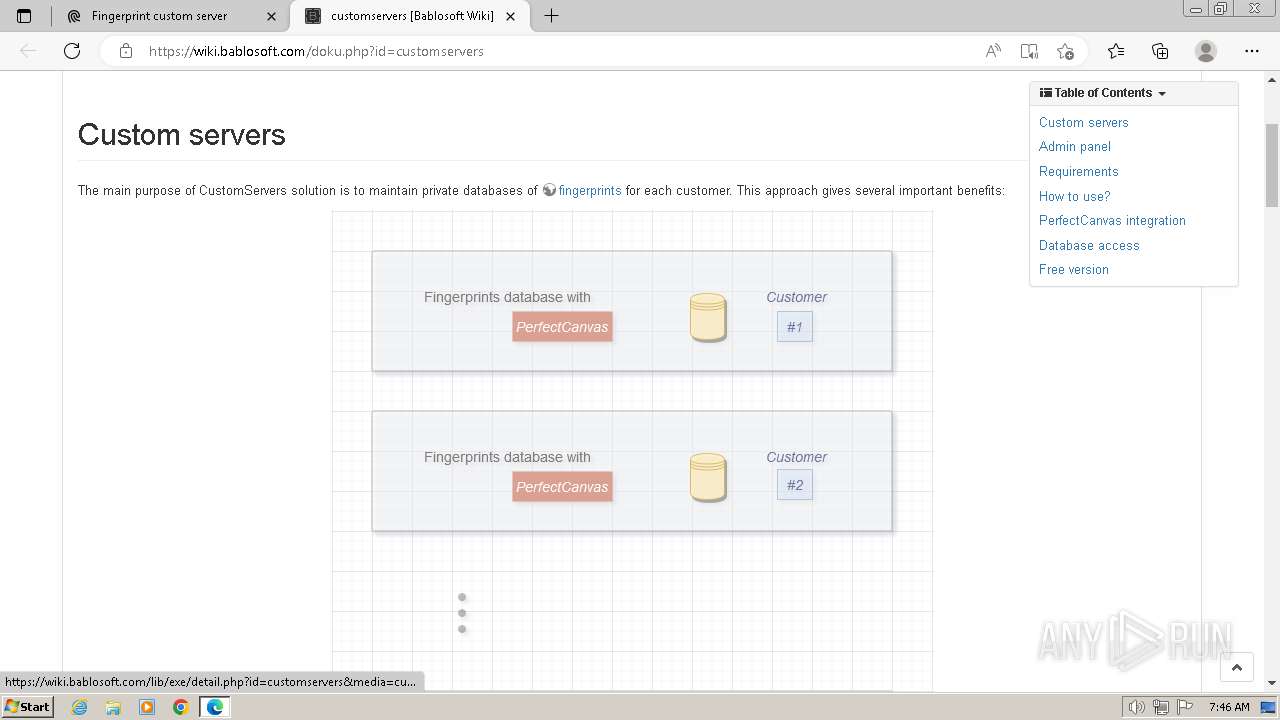The width and height of the screenshot is (1280, 720).
Task: Close the customservers Bablosoft Wiki tab
Action: 512,16
